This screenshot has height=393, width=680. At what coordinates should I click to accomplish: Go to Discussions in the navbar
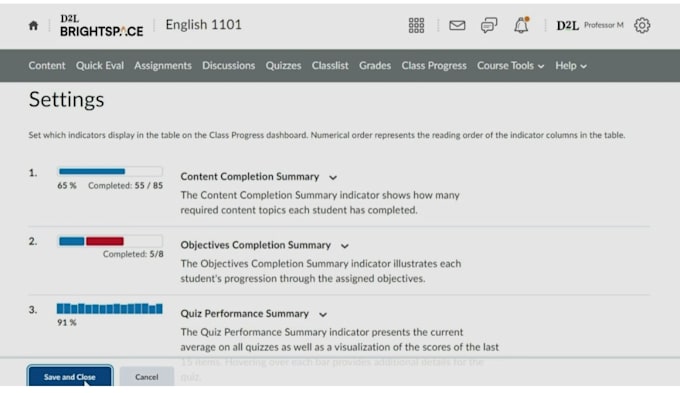pos(229,66)
